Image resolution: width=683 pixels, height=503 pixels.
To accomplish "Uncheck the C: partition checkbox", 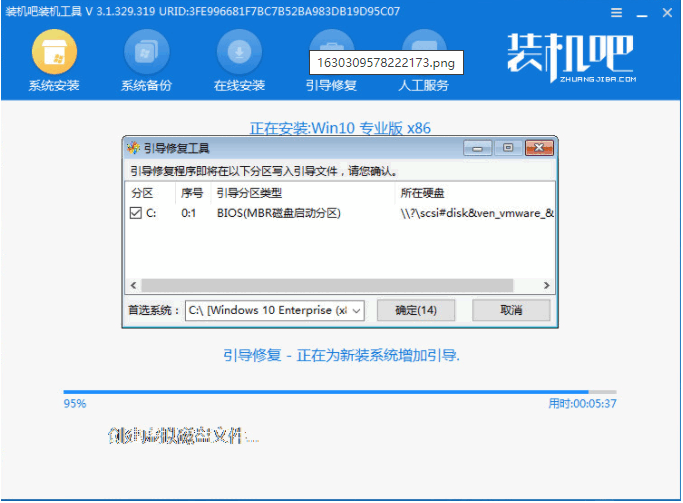I will pos(135,213).
